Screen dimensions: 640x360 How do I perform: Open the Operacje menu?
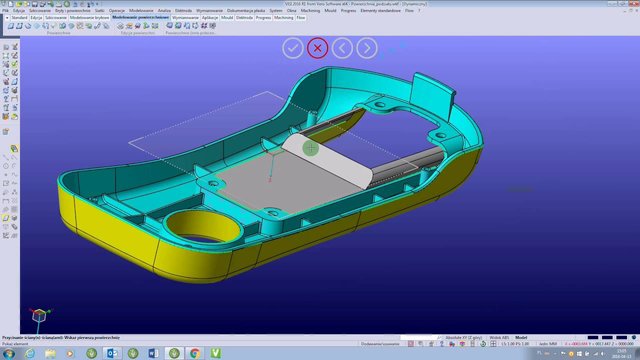point(117,11)
